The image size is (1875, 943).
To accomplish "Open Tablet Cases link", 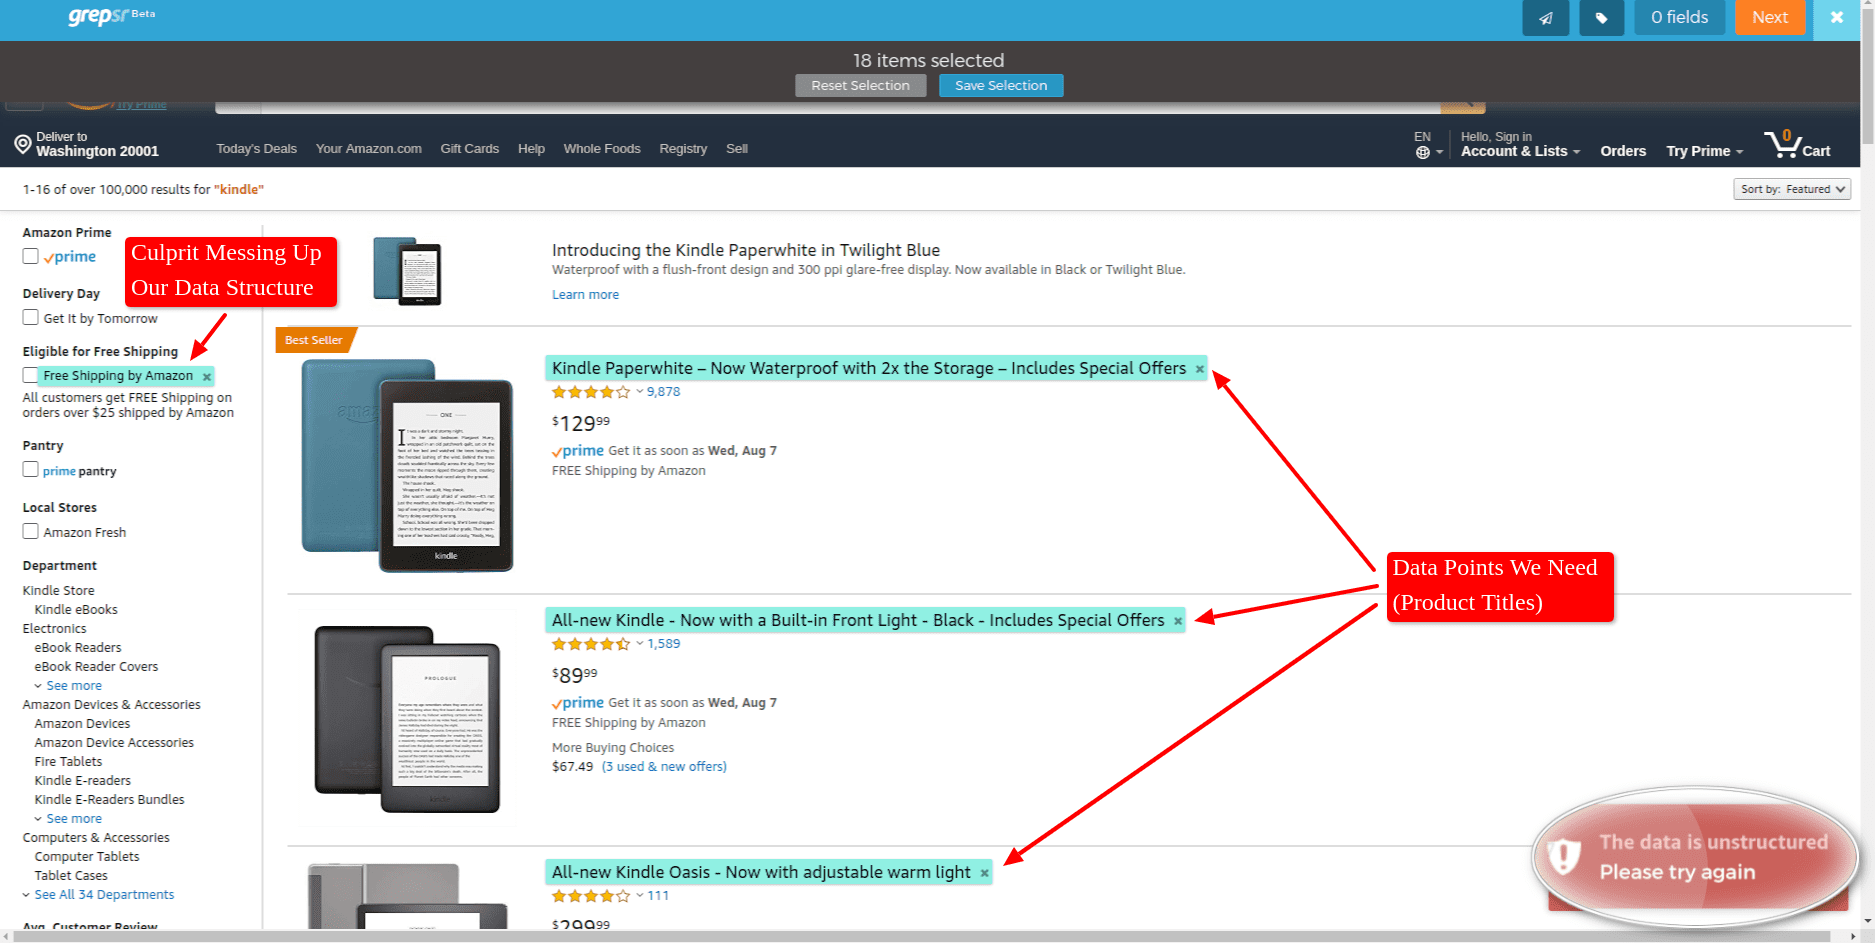I will pos(71,876).
